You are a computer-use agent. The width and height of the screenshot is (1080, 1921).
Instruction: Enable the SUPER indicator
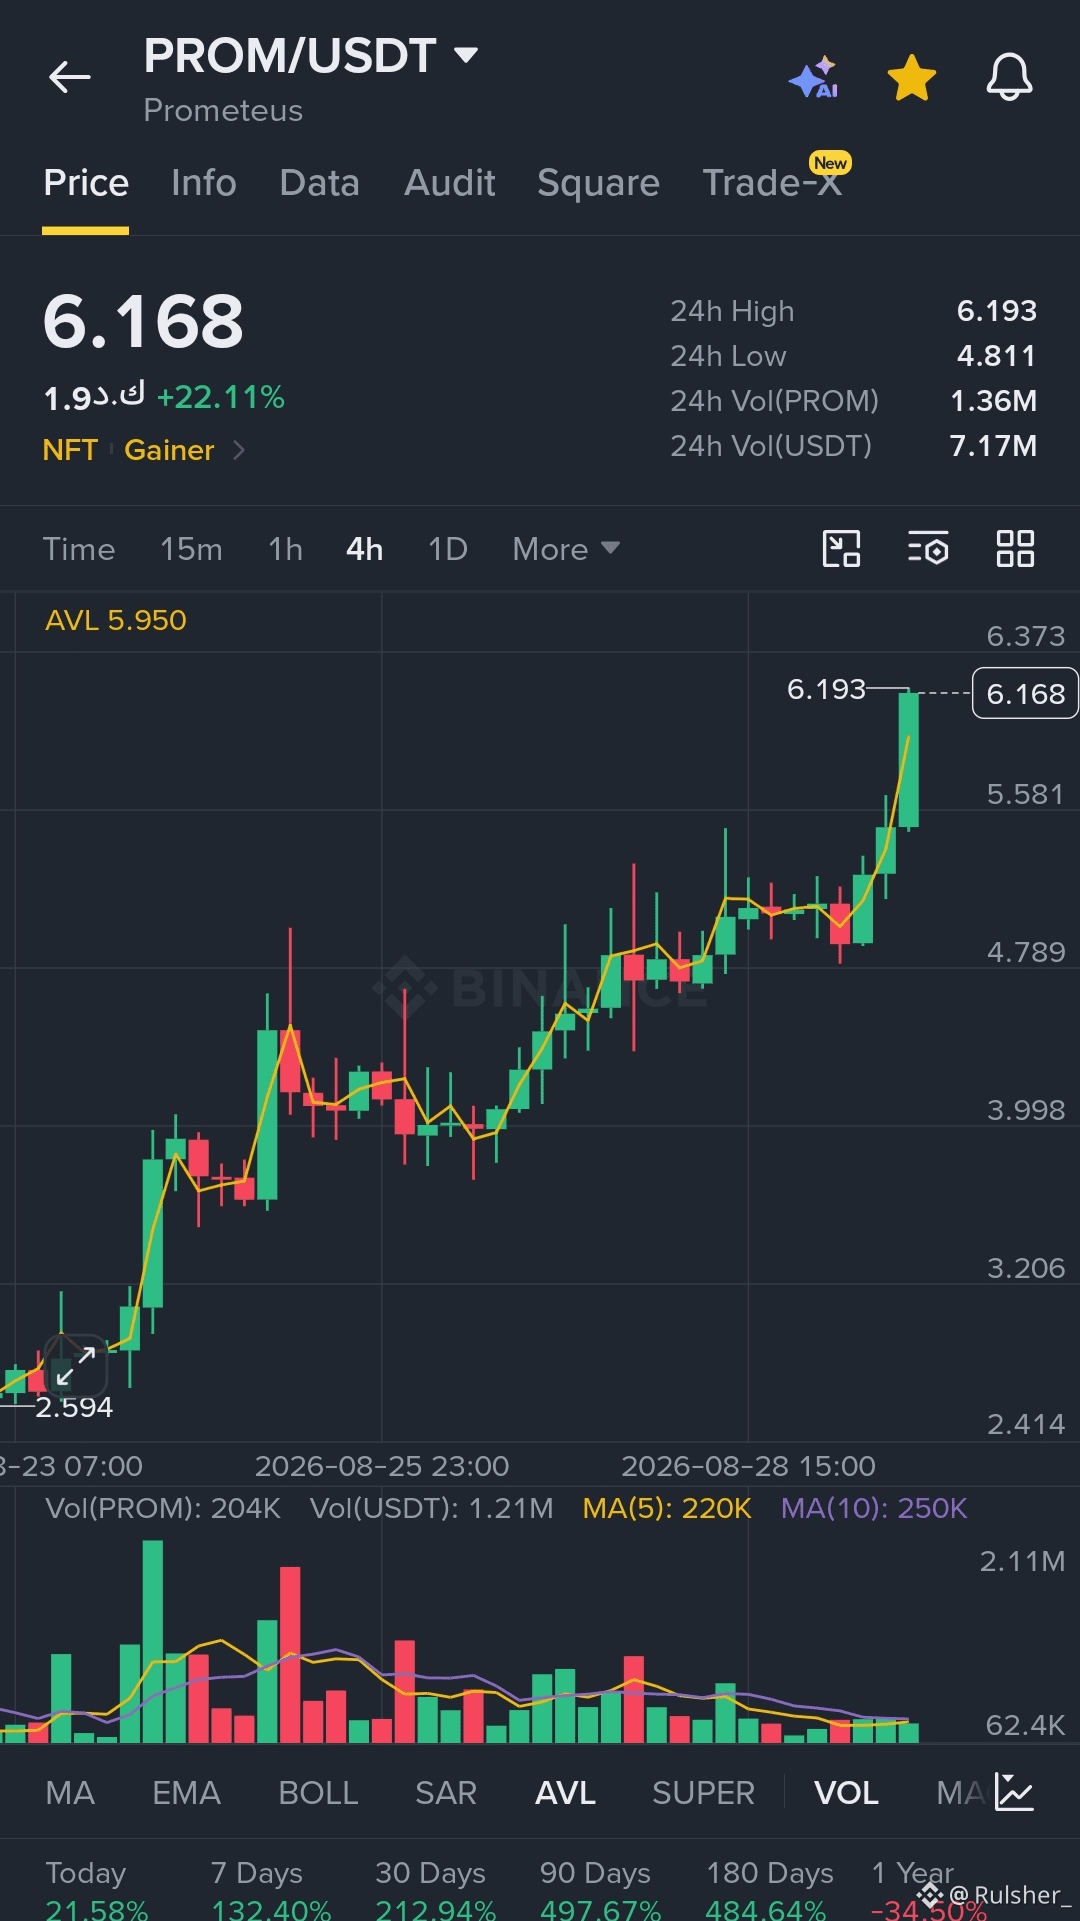point(703,1793)
